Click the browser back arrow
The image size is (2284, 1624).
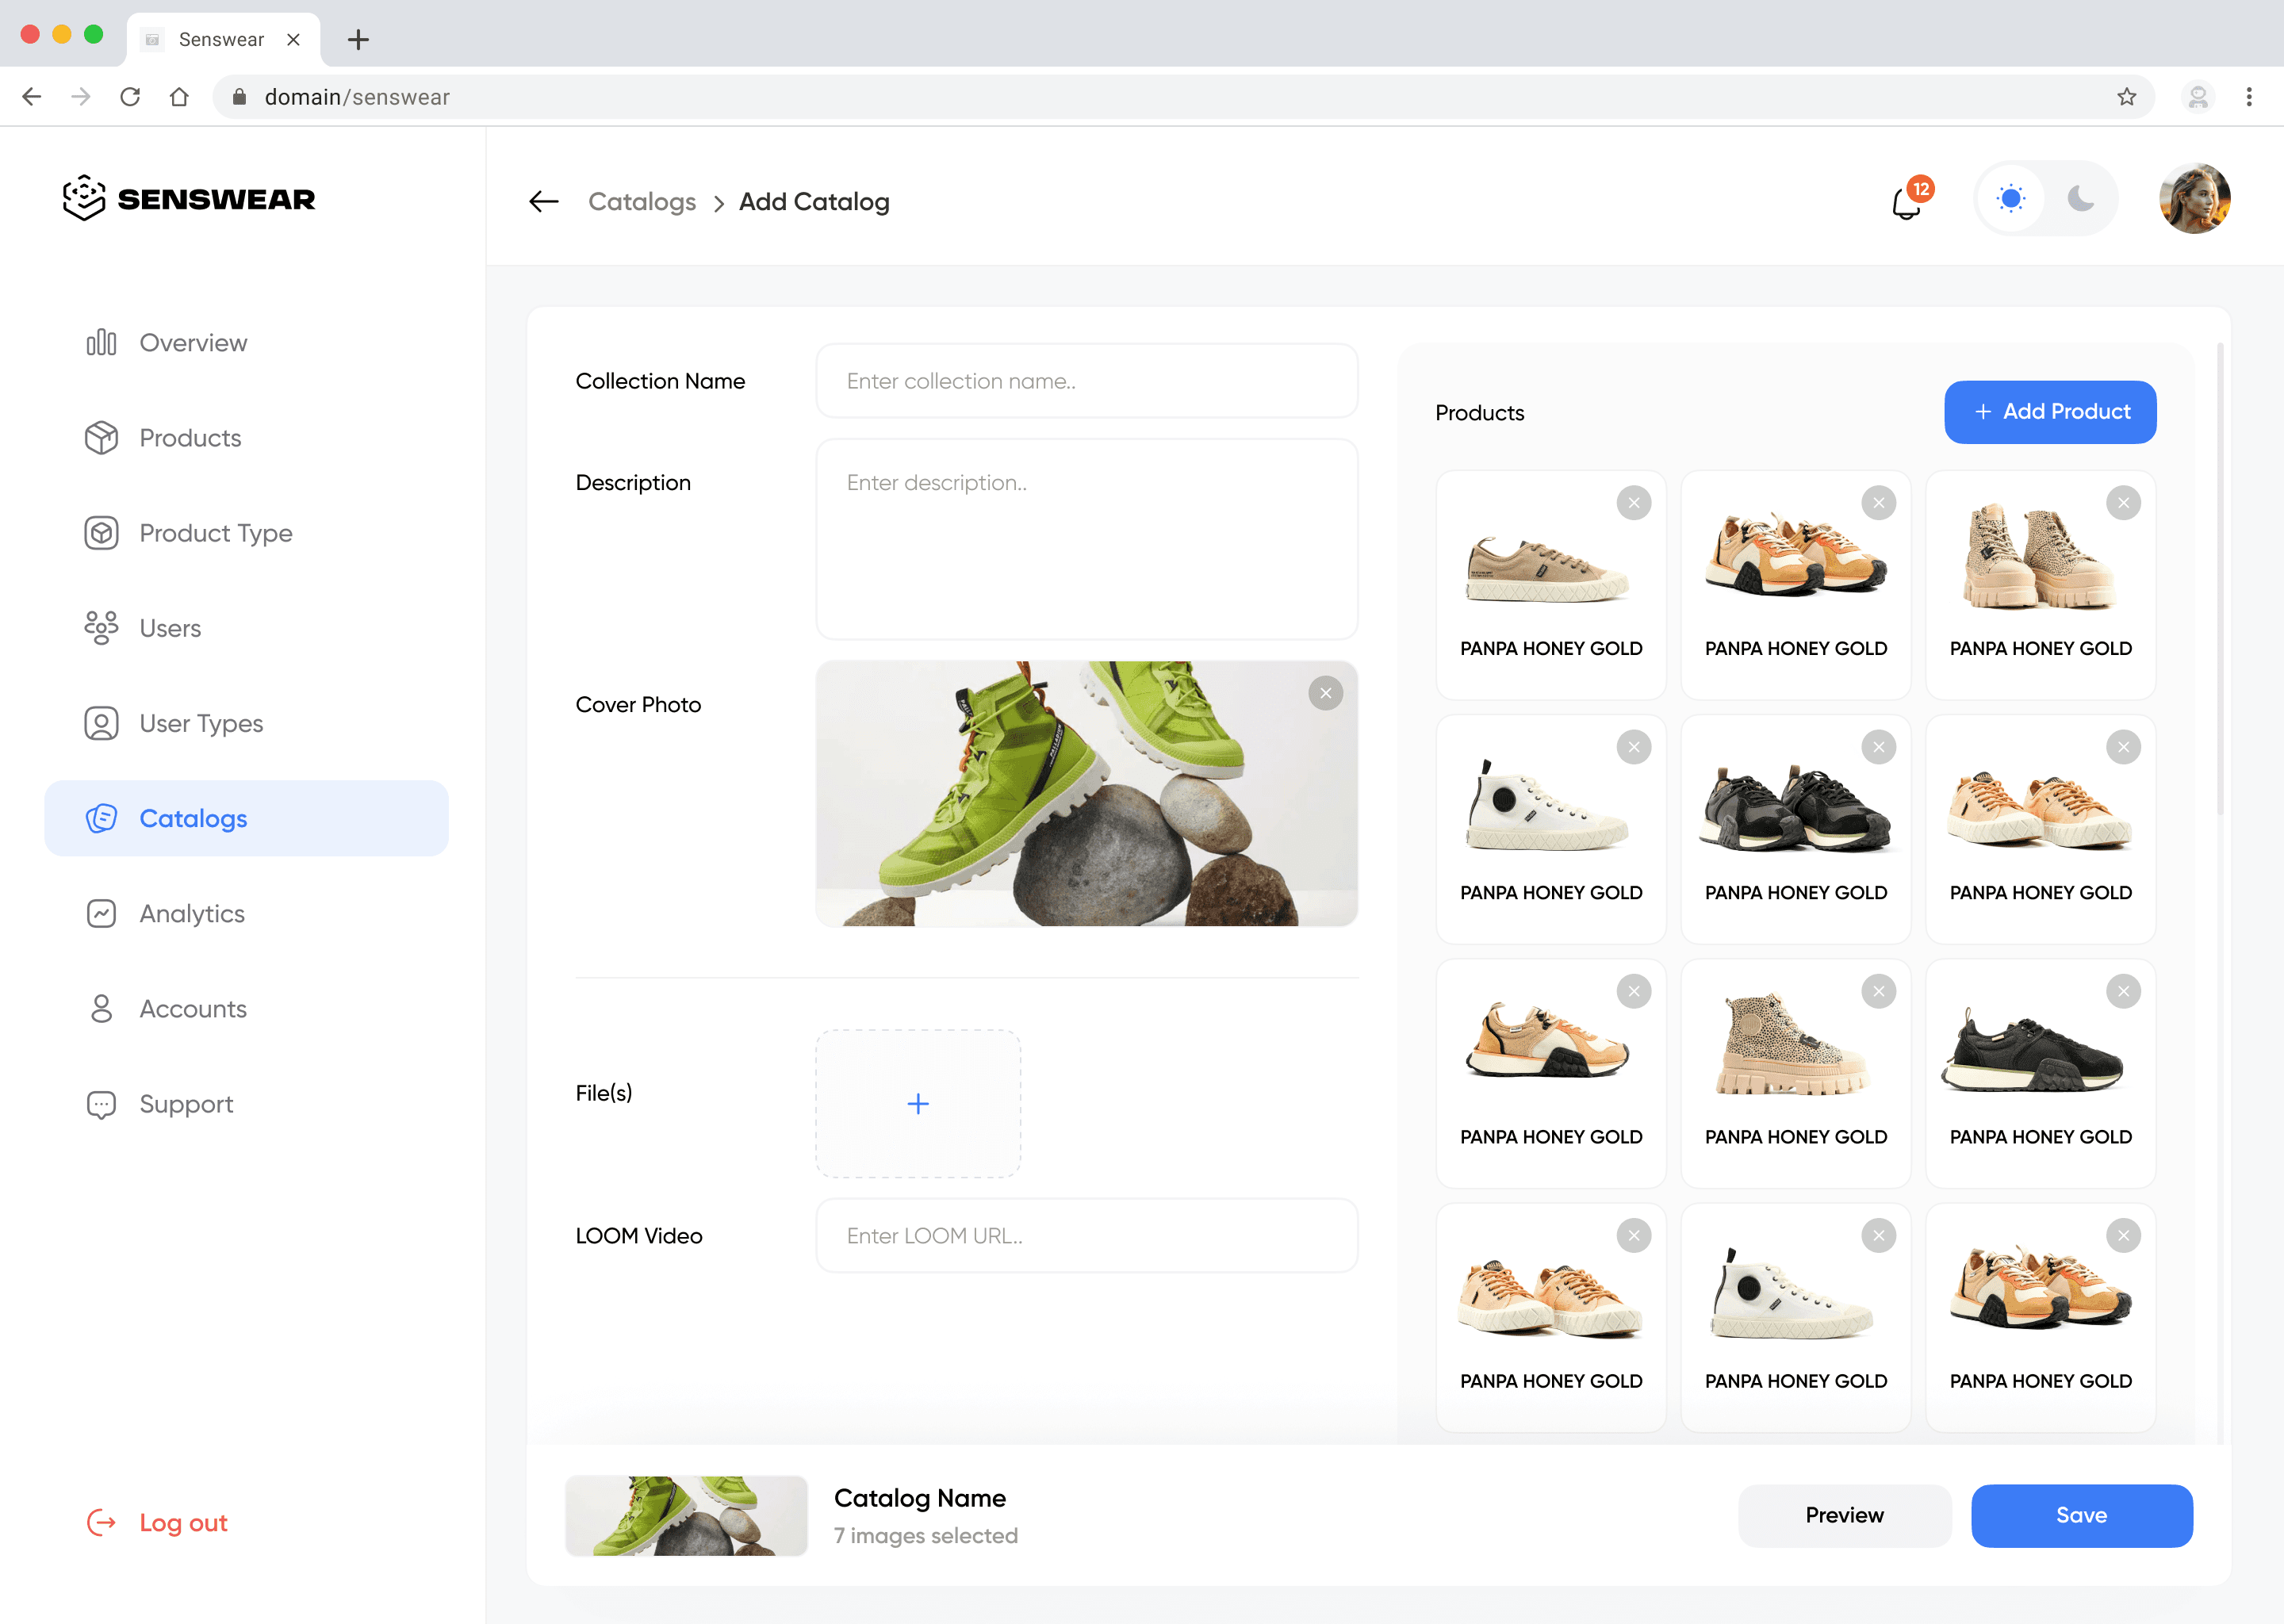click(32, 97)
